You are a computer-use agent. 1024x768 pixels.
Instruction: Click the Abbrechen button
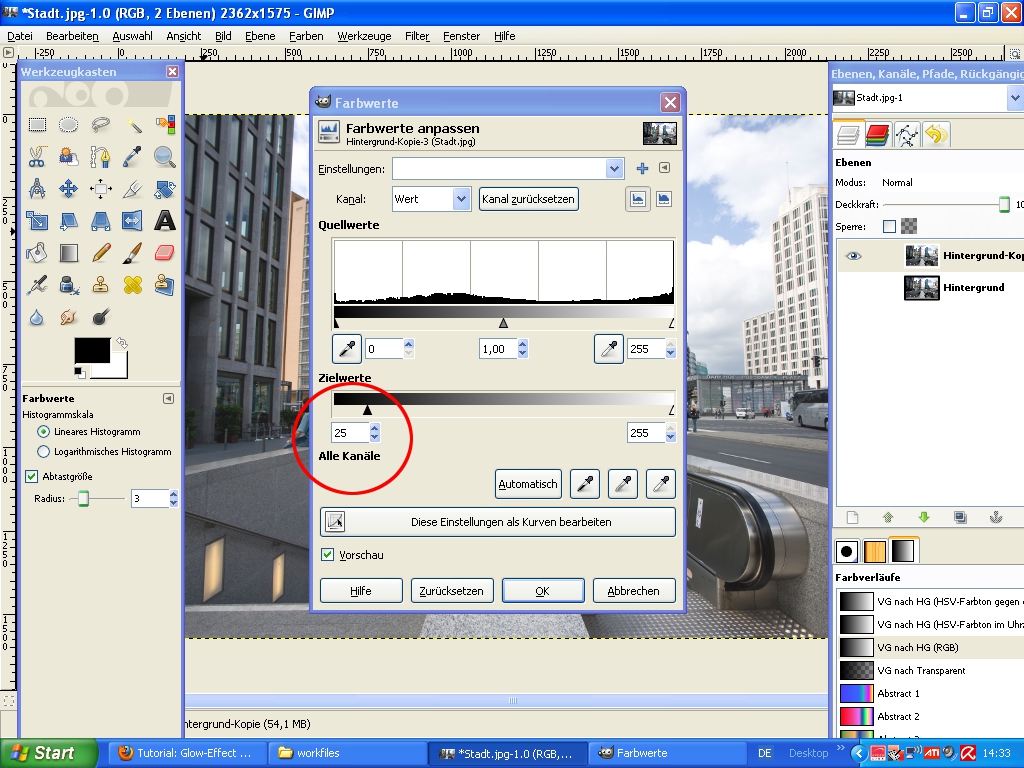click(633, 590)
